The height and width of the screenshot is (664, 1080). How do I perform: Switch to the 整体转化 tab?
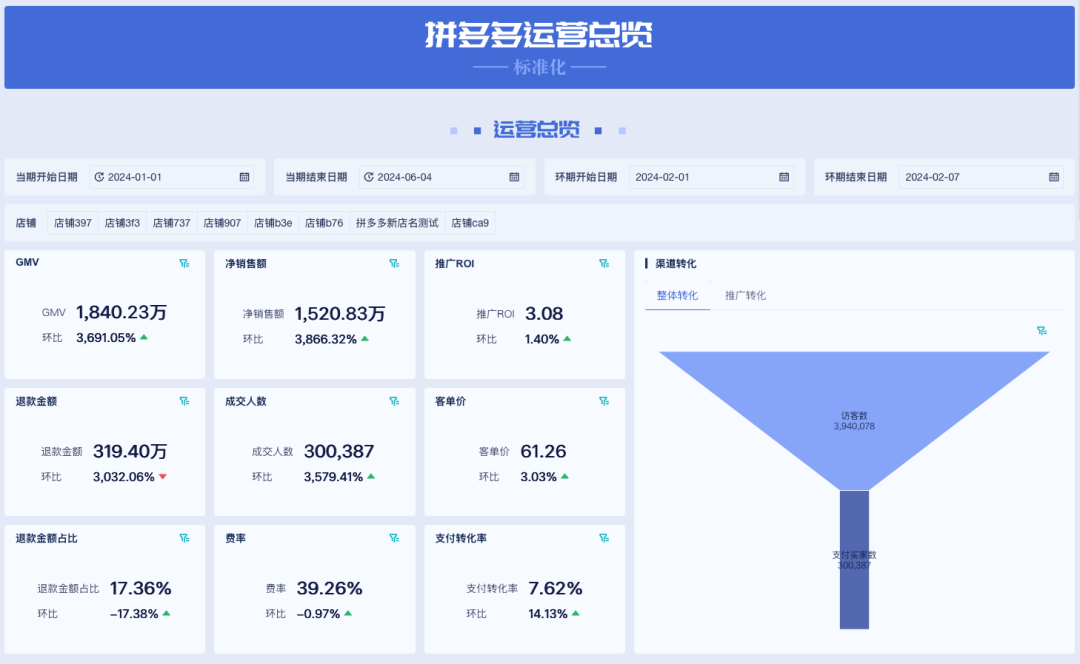(x=677, y=295)
